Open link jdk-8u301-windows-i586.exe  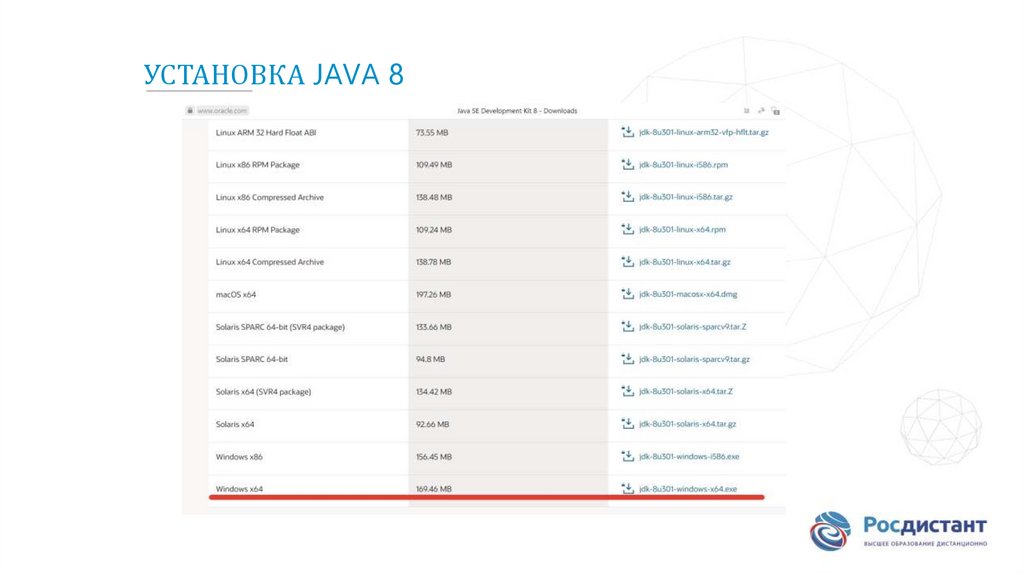(689, 456)
